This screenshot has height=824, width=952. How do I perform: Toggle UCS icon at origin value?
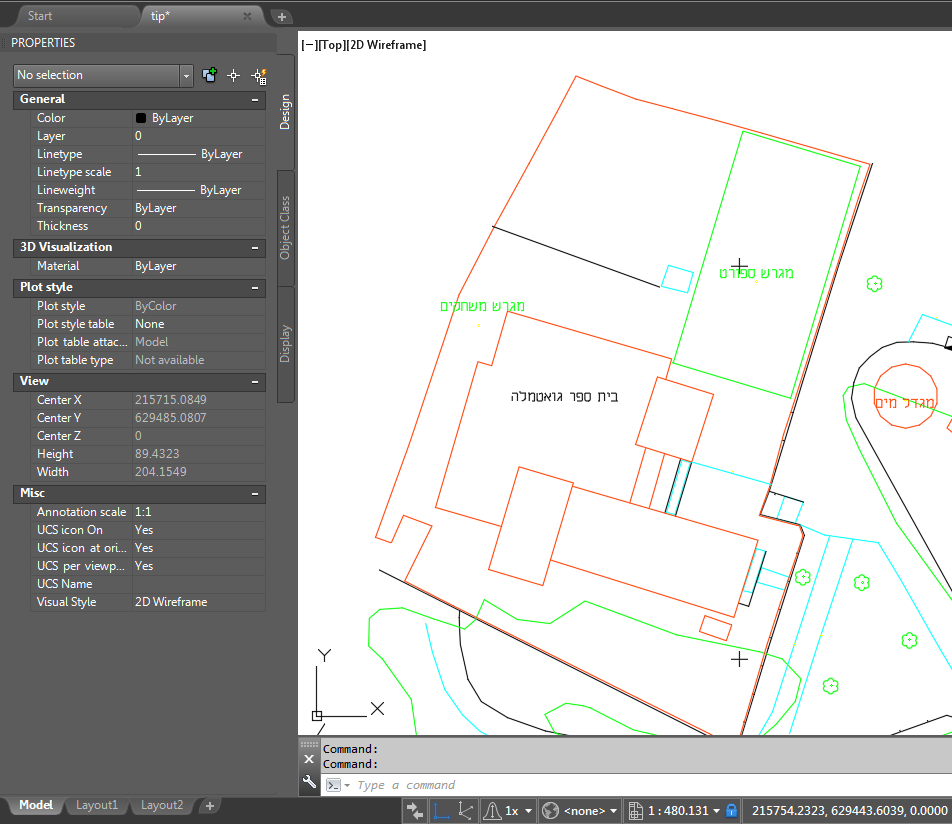tap(199, 548)
